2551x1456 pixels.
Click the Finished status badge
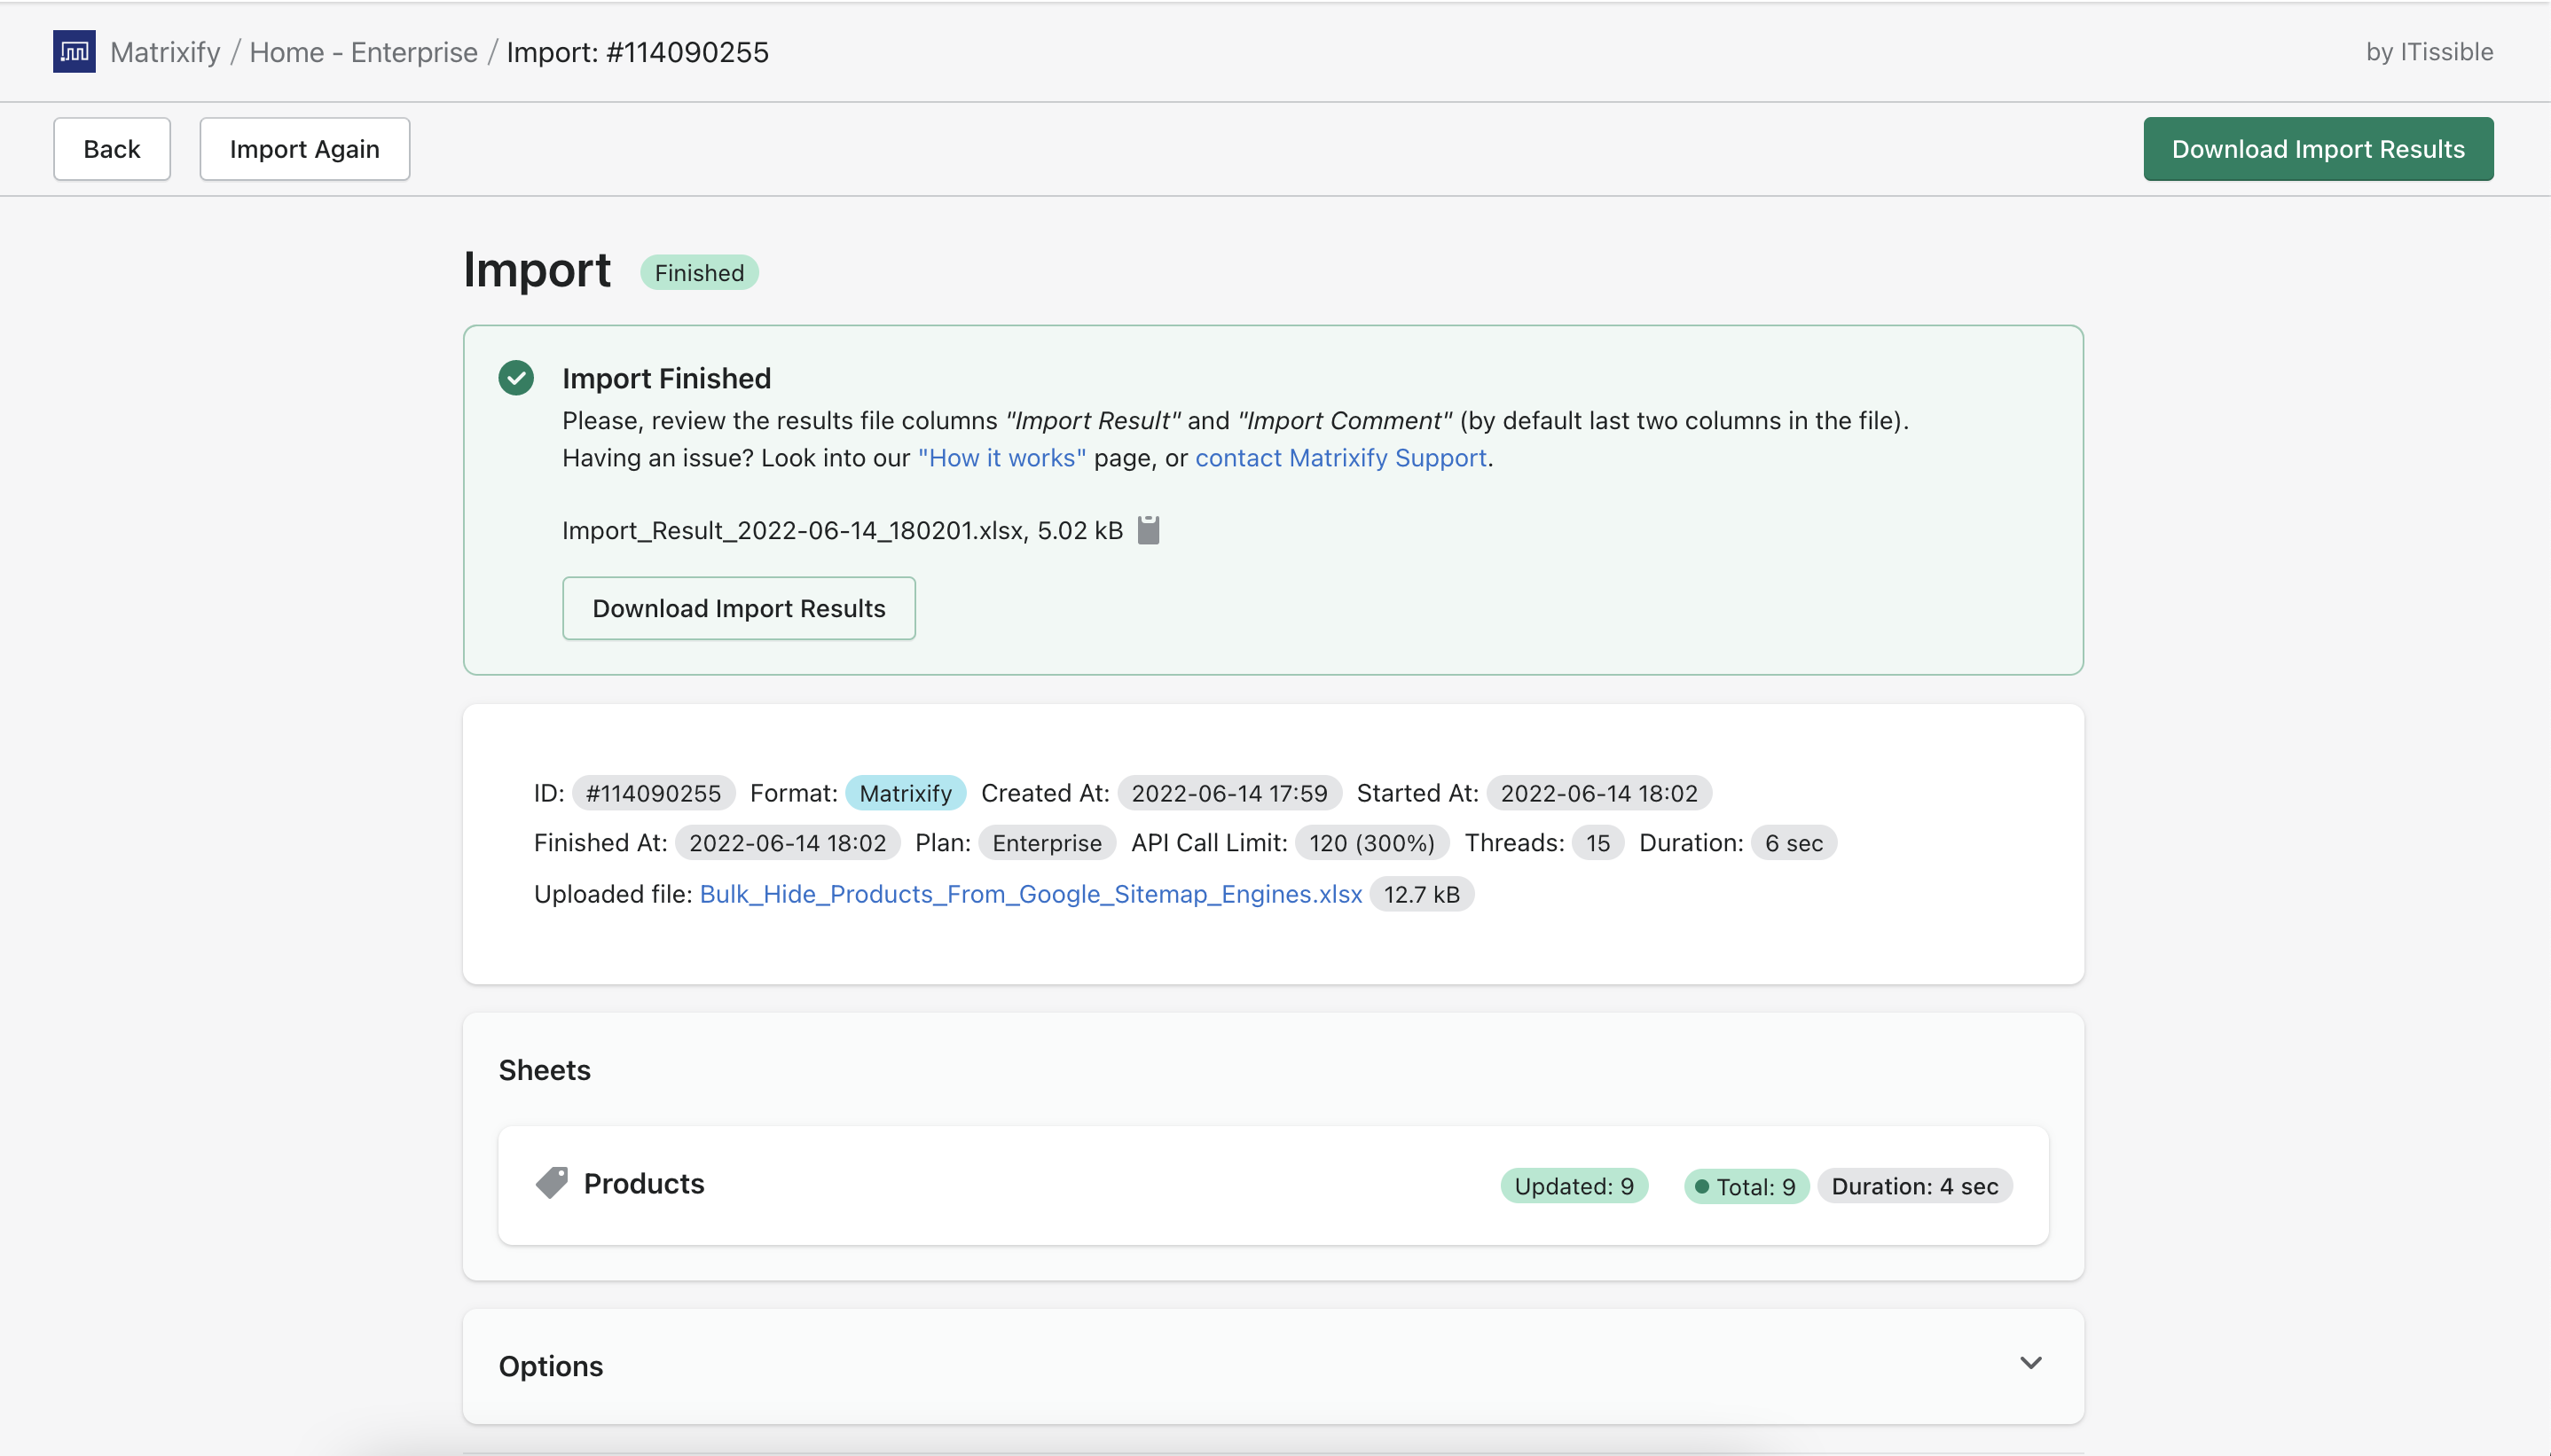coord(698,271)
